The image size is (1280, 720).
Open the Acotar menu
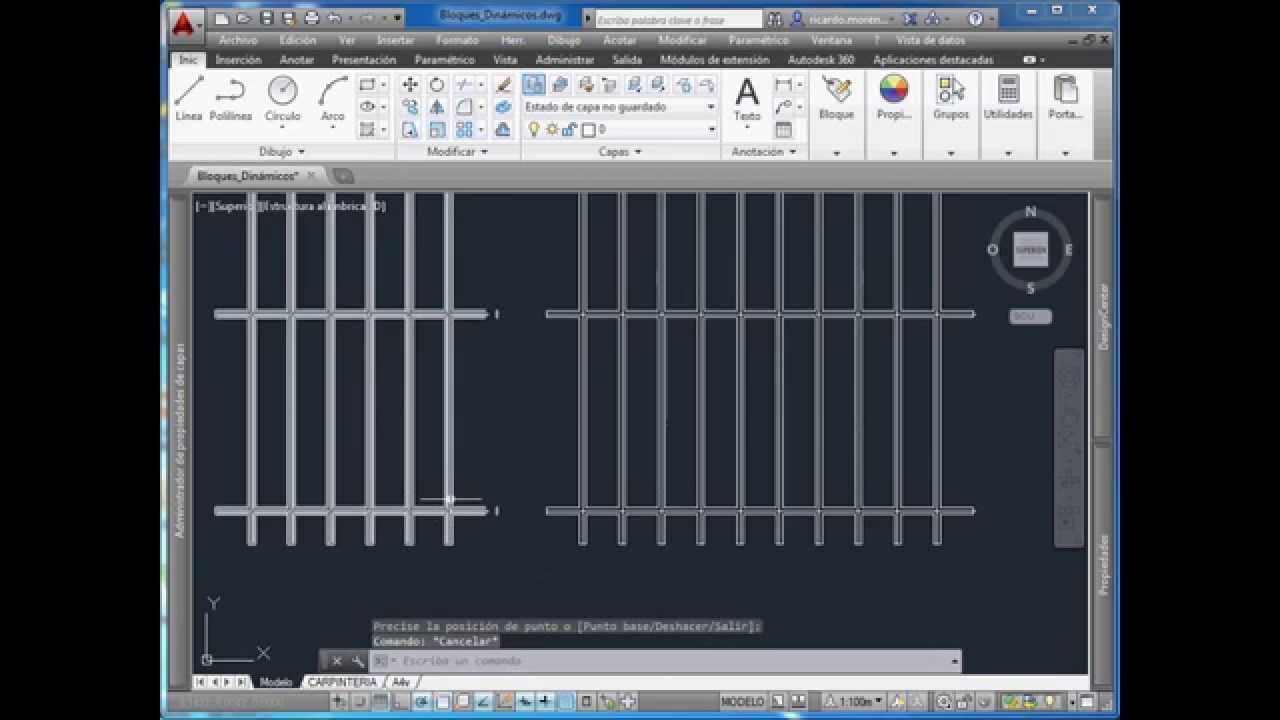[620, 40]
